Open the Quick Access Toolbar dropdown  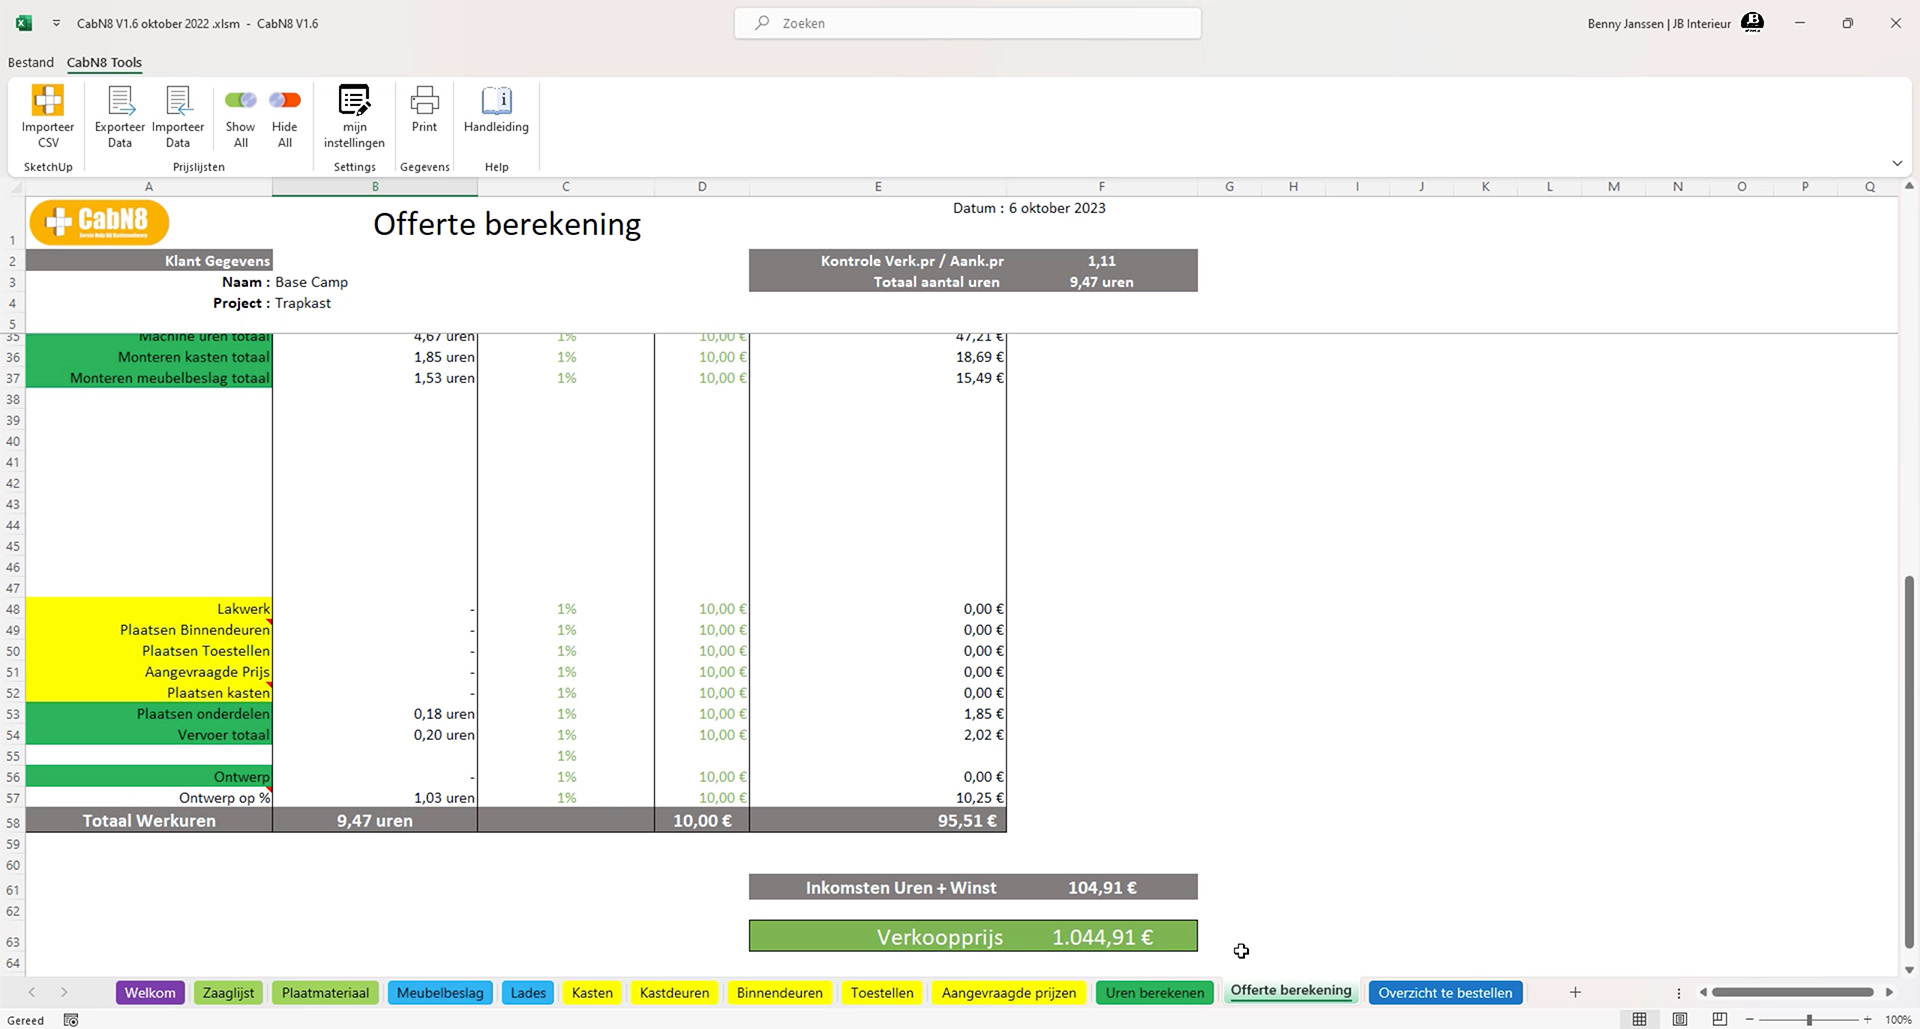54,22
